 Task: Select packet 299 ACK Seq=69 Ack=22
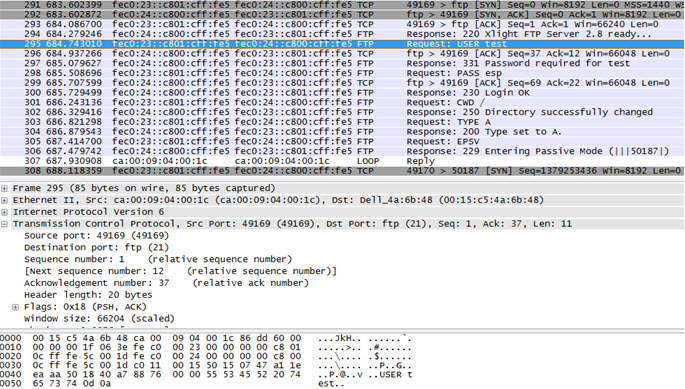(x=342, y=83)
